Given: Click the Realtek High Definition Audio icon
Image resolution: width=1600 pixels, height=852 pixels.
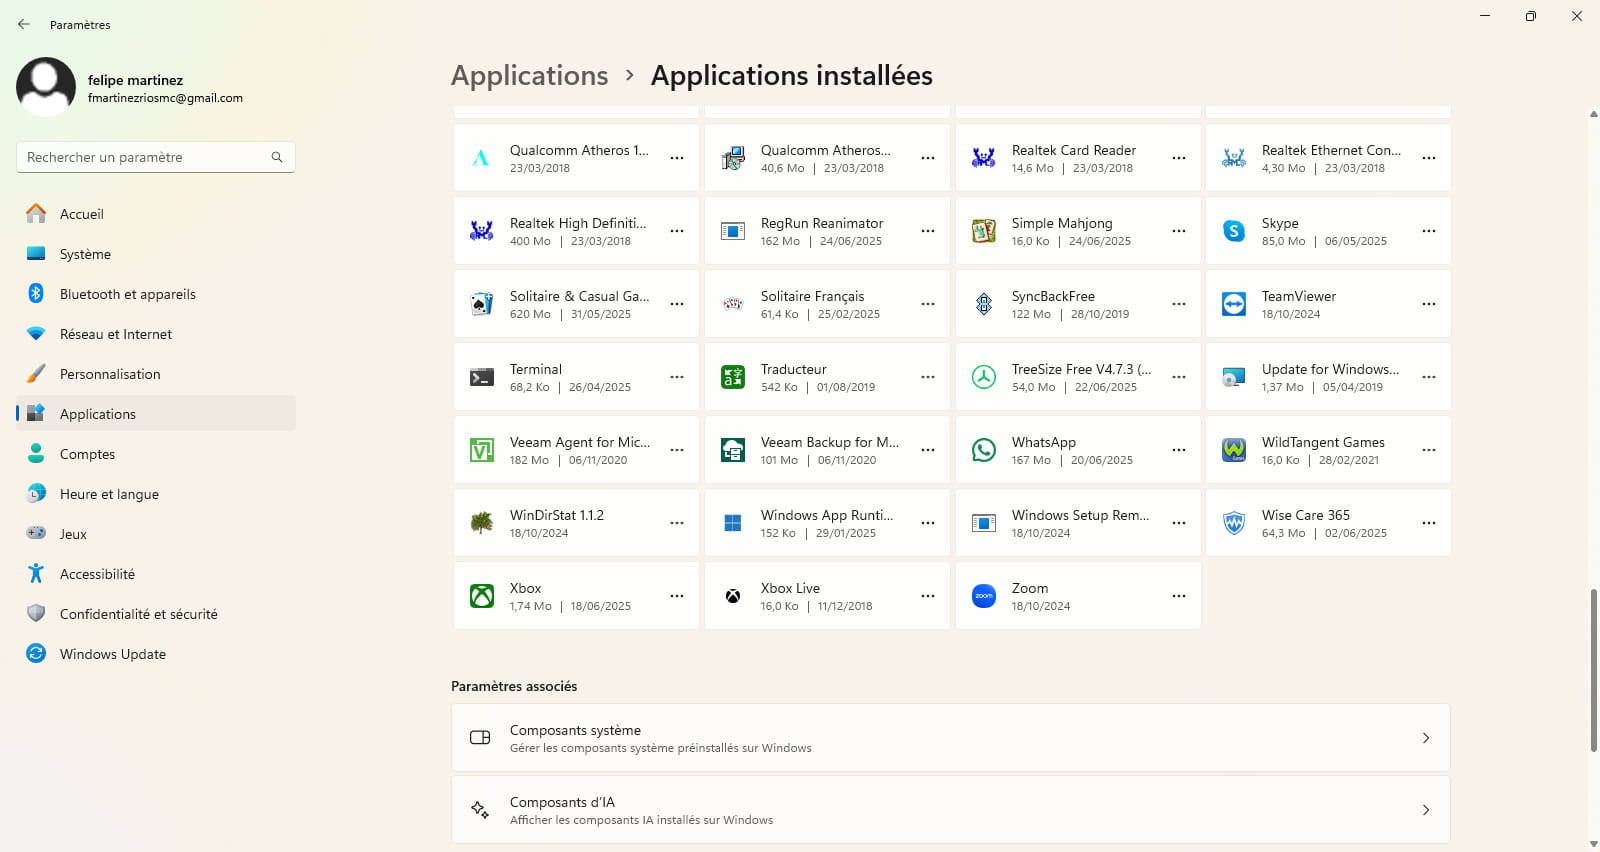Looking at the screenshot, I should pyautogui.click(x=482, y=231).
